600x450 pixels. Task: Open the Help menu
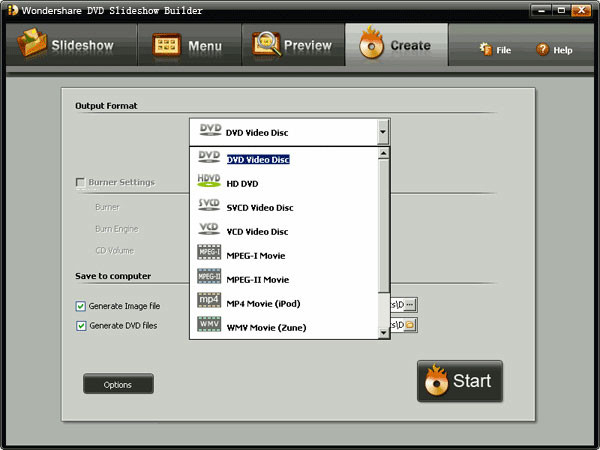[x=554, y=50]
